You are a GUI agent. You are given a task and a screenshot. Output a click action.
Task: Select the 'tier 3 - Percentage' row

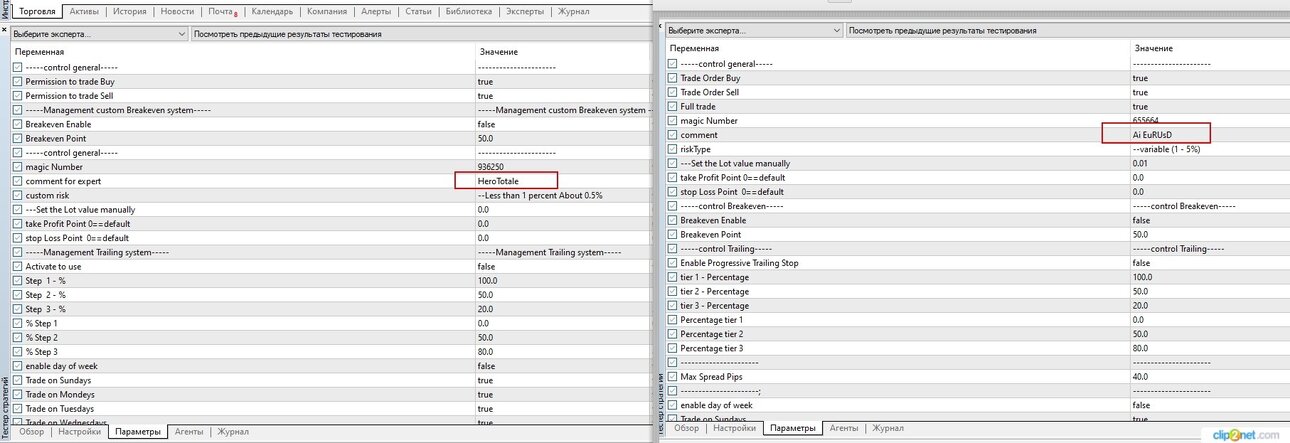coord(977,305)
